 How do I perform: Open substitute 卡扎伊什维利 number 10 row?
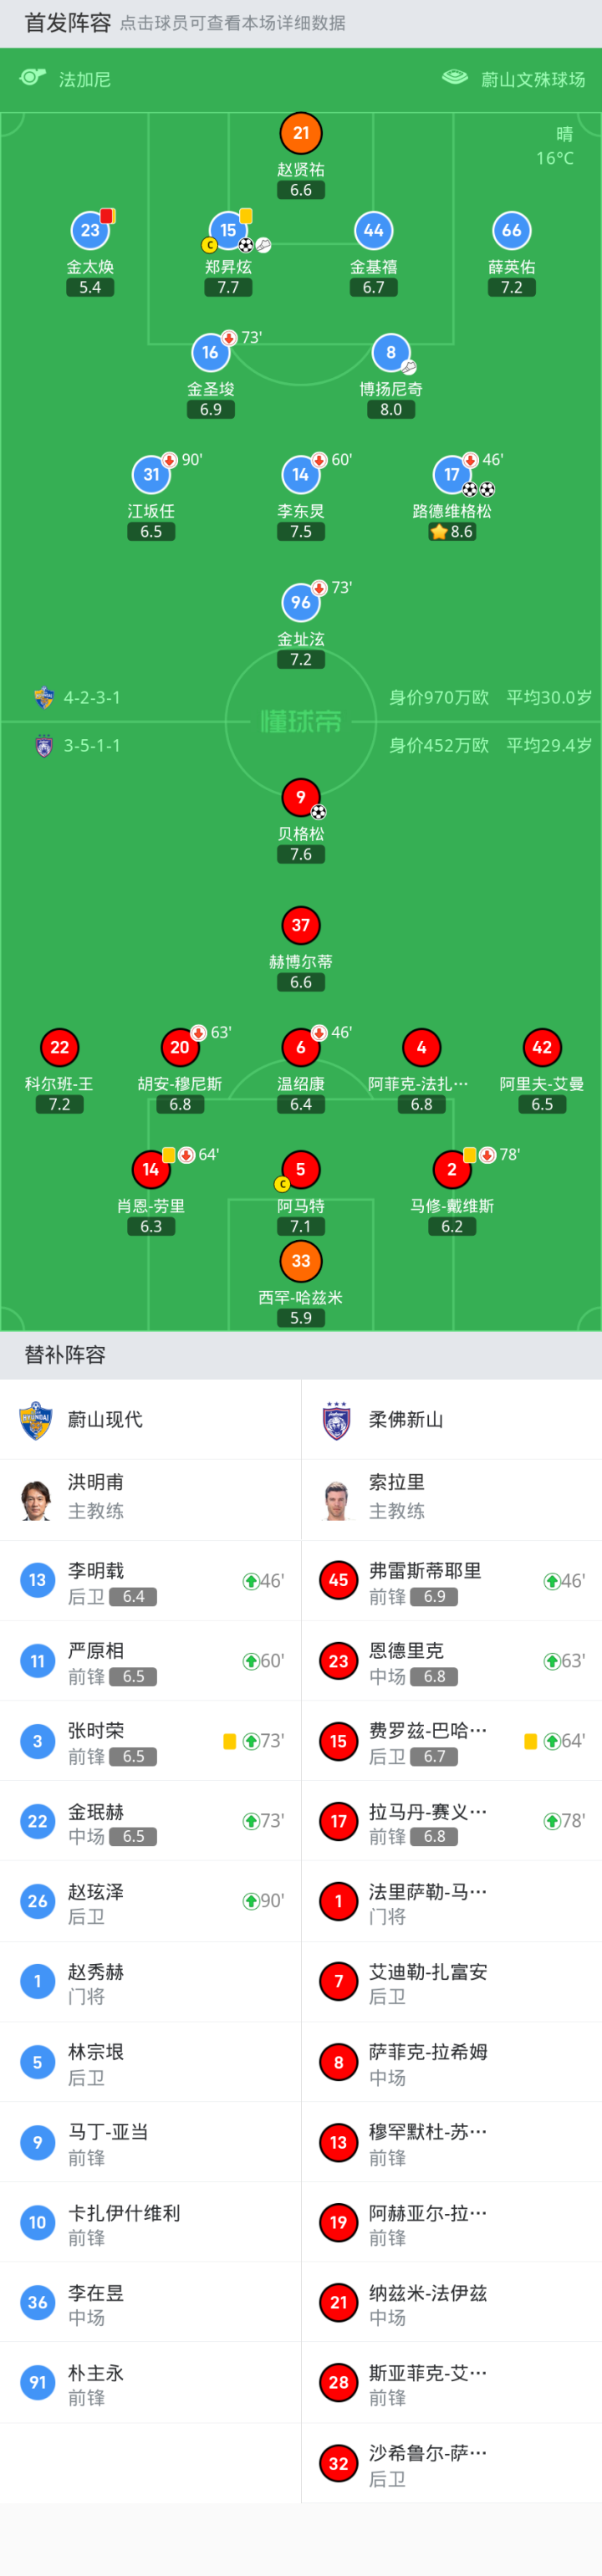coord(150,2222)
